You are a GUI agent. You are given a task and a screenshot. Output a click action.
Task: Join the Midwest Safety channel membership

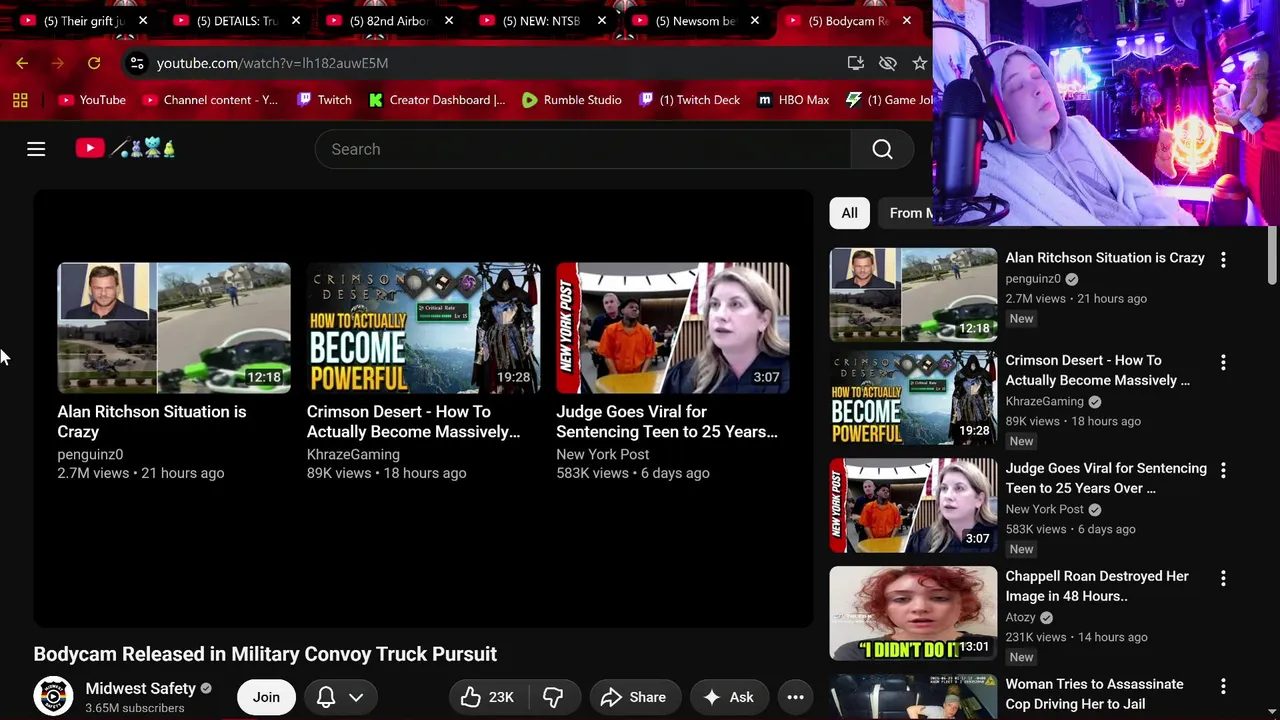pyautogui.click(x=266, y=697)
